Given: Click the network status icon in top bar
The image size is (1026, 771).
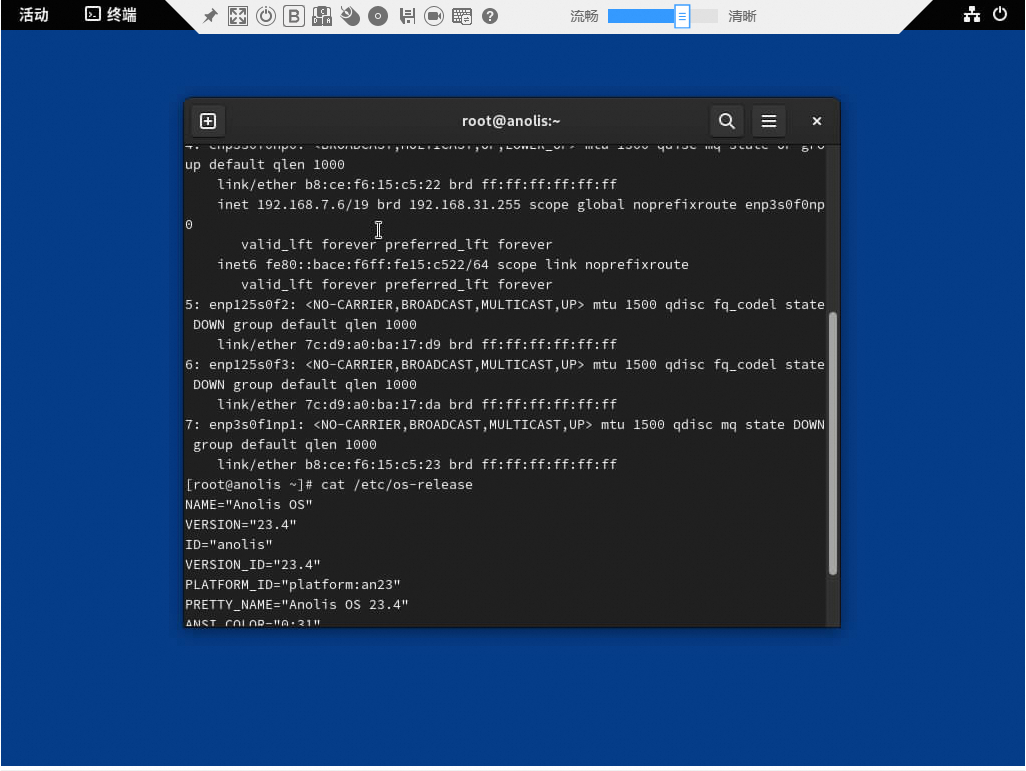Looking at the screenshot, I should (x=971, y=15).
